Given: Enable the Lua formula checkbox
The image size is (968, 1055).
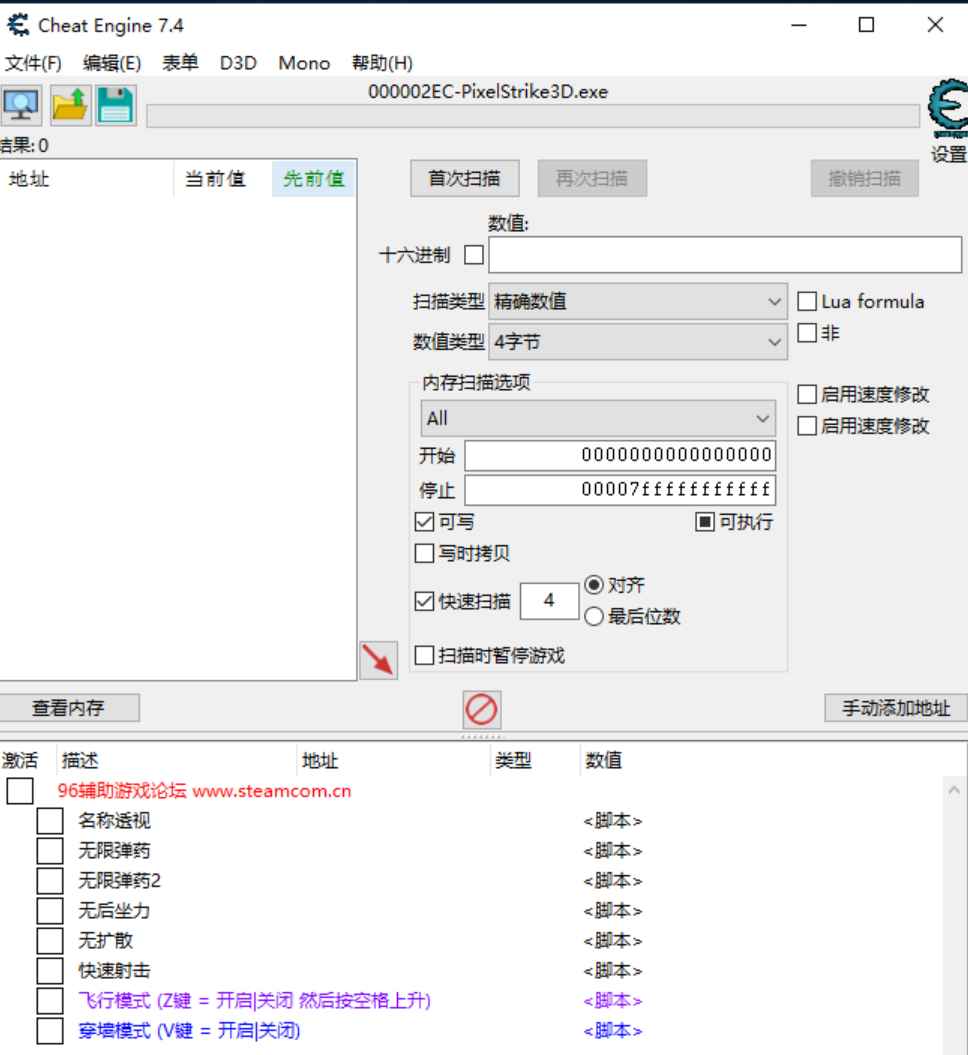Looking at the screenshot, I should [x=807, y=301].
